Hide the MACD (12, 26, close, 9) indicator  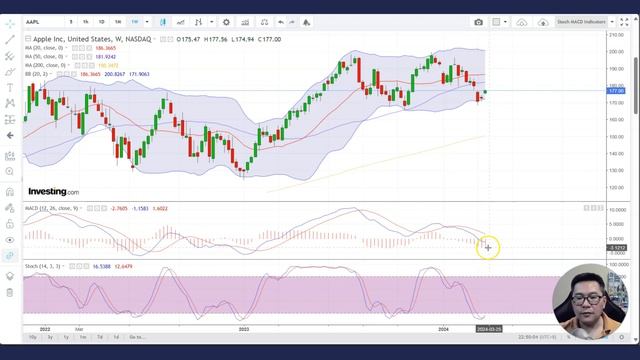[x=90, y=209]
